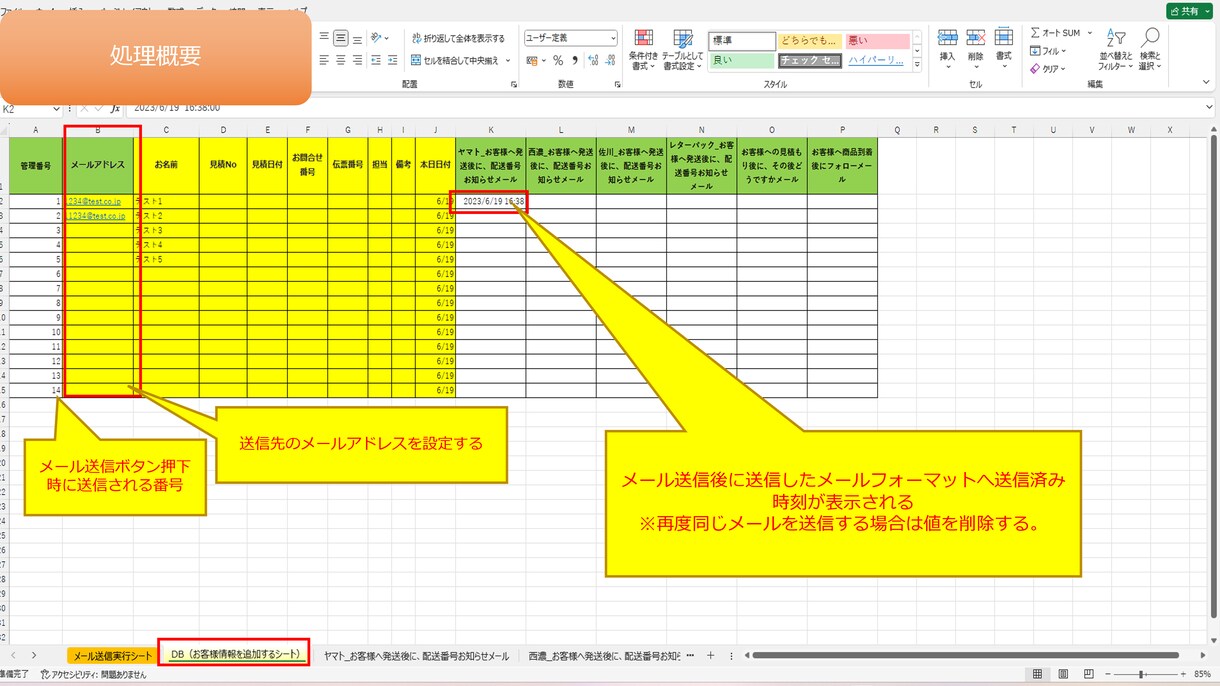Apply top vertical alignment
This screenshot has width=1220, height=686.
coord(324,38)
